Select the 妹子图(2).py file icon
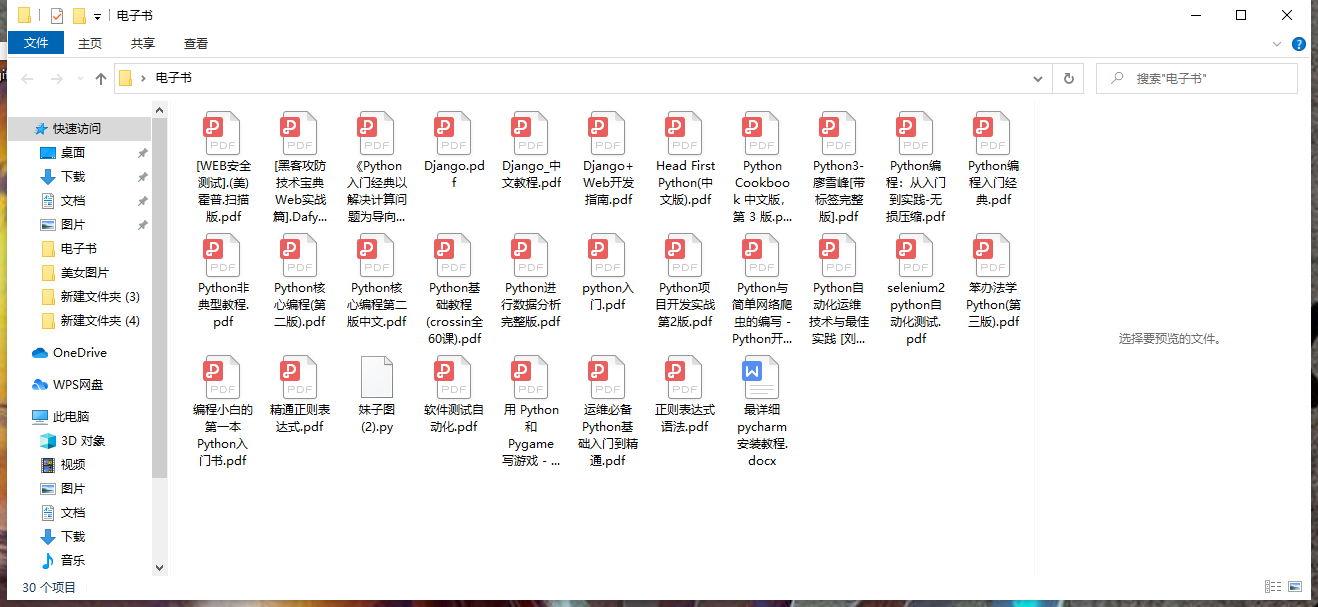Viewport: 1318px width, 607px height. click(x=377, y=377)
